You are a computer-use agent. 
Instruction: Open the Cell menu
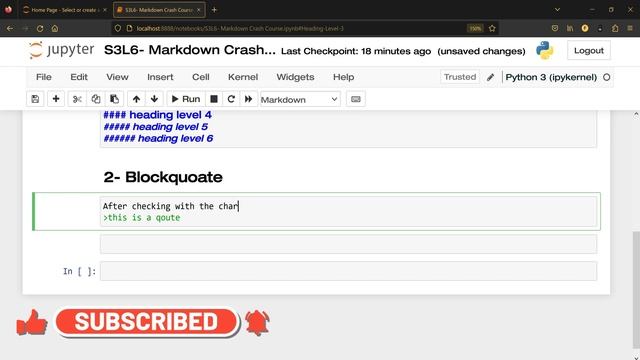(201, 77)
